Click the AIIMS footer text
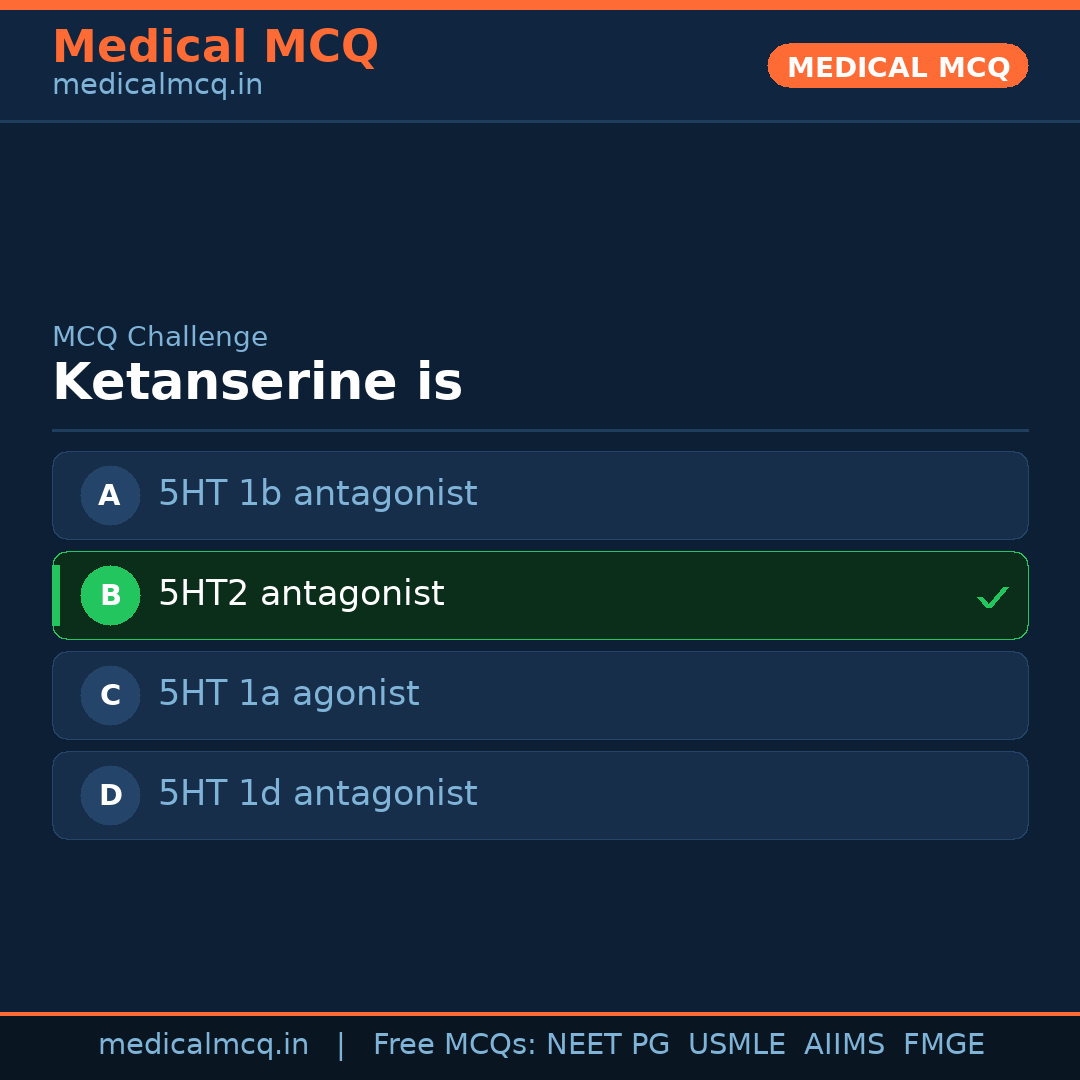The height and width of the screenshot is (1080, 1080). click(844, 1045)
